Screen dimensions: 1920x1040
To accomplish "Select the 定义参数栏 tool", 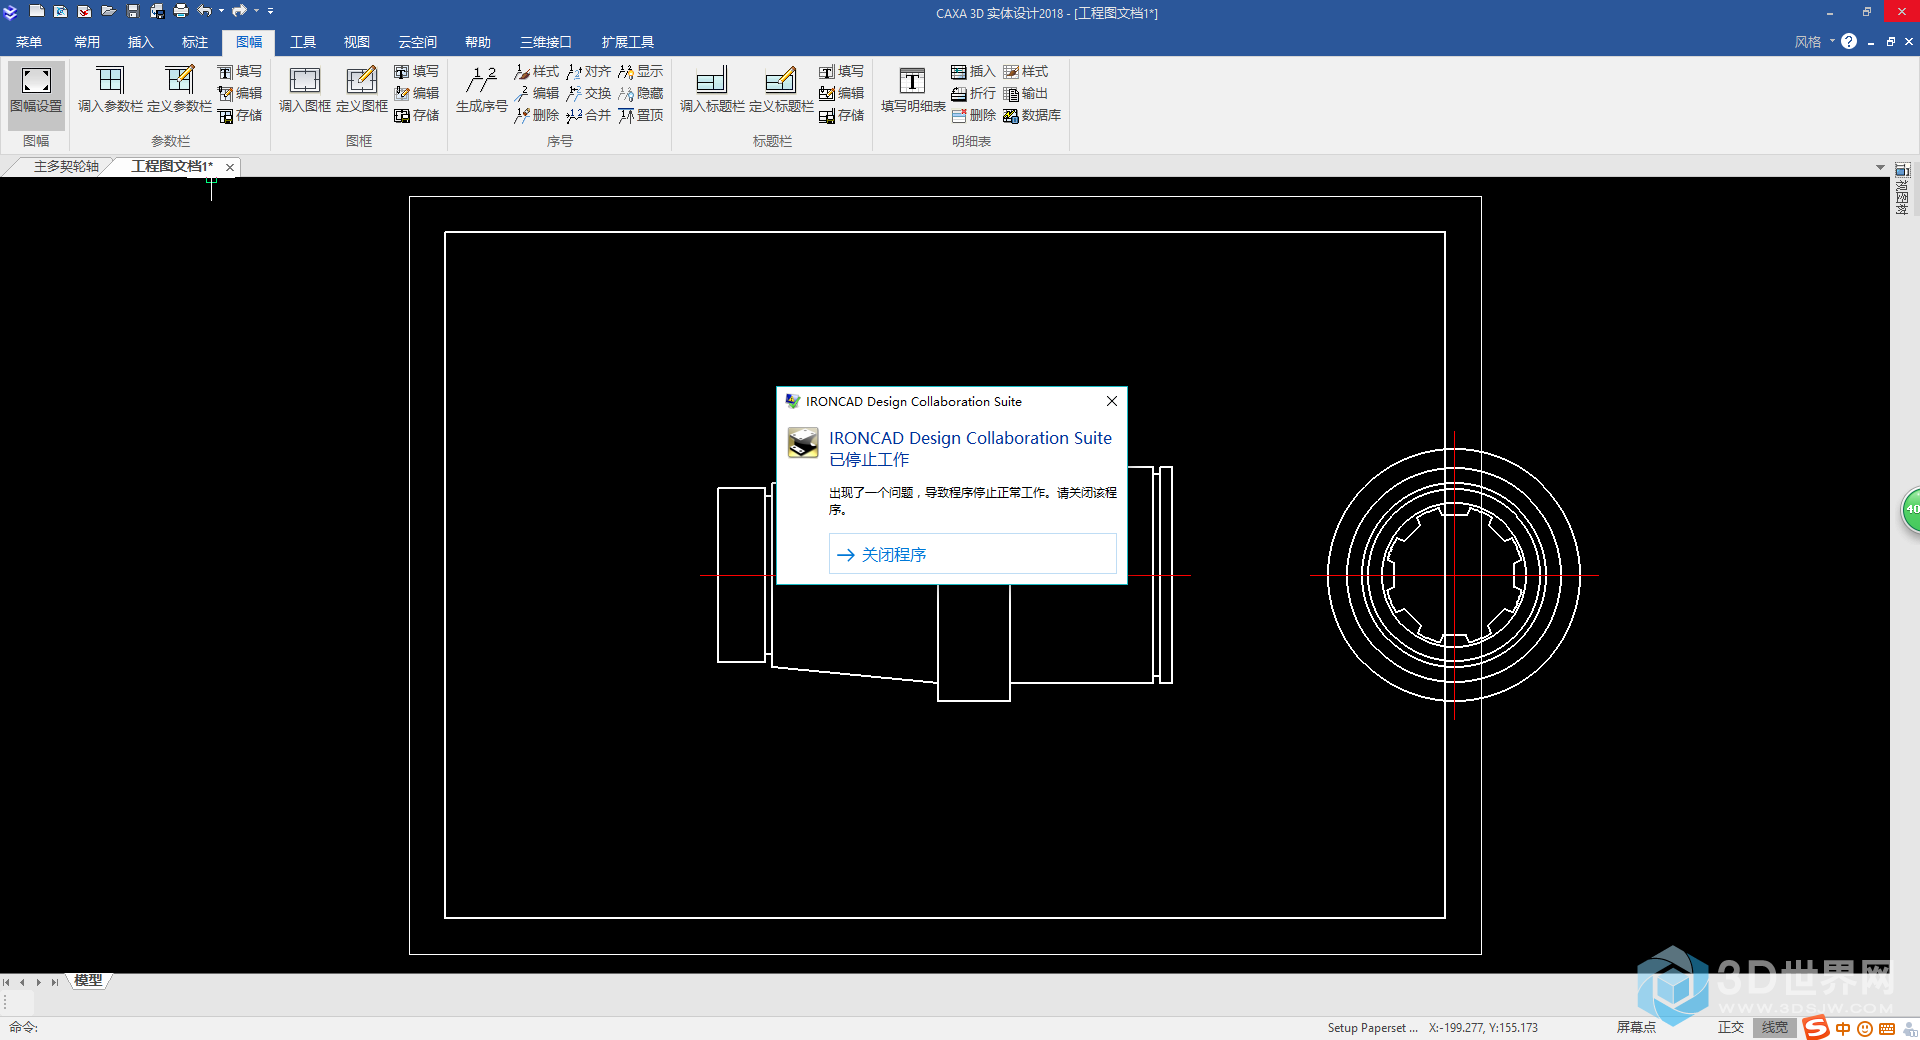I will [x=179, y=91].
